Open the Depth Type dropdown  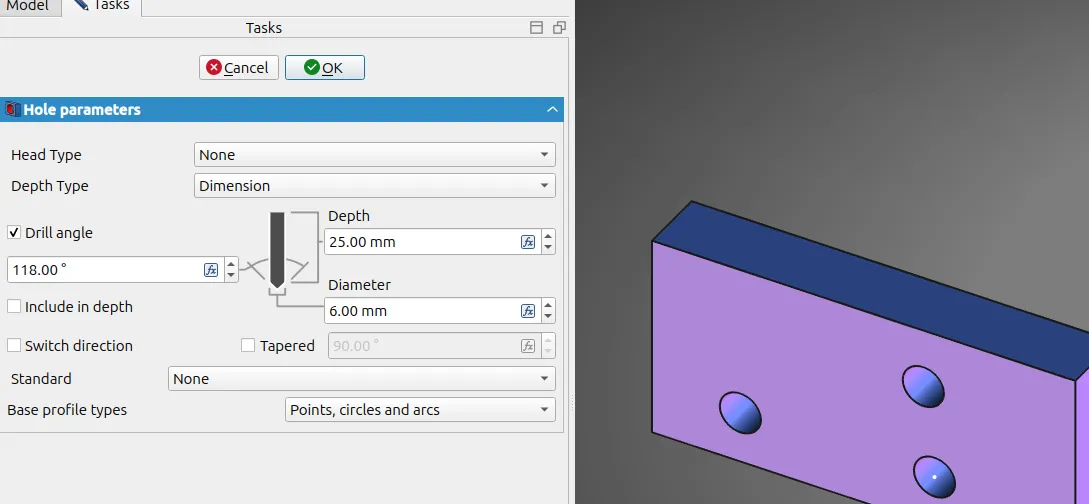(x=374, y=186)
